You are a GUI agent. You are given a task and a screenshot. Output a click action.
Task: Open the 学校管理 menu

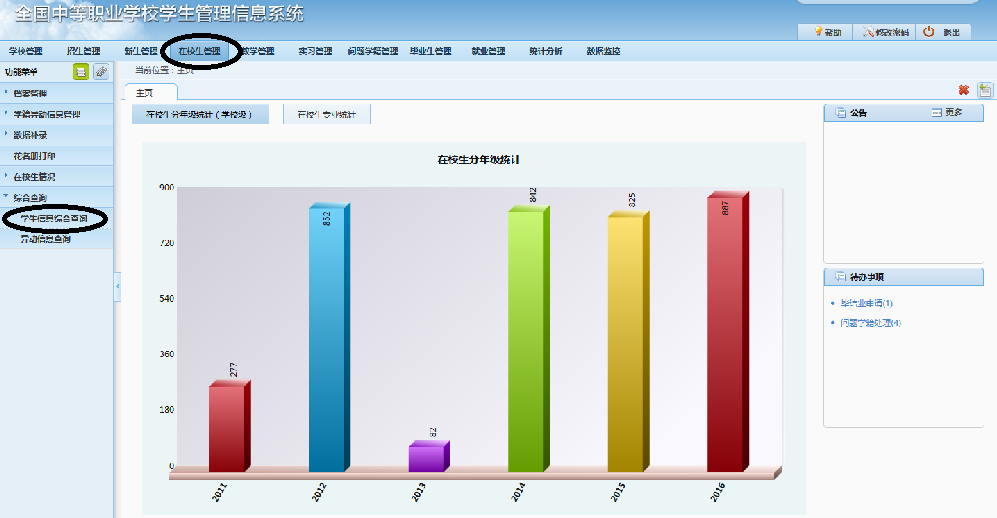coord(25,51)
